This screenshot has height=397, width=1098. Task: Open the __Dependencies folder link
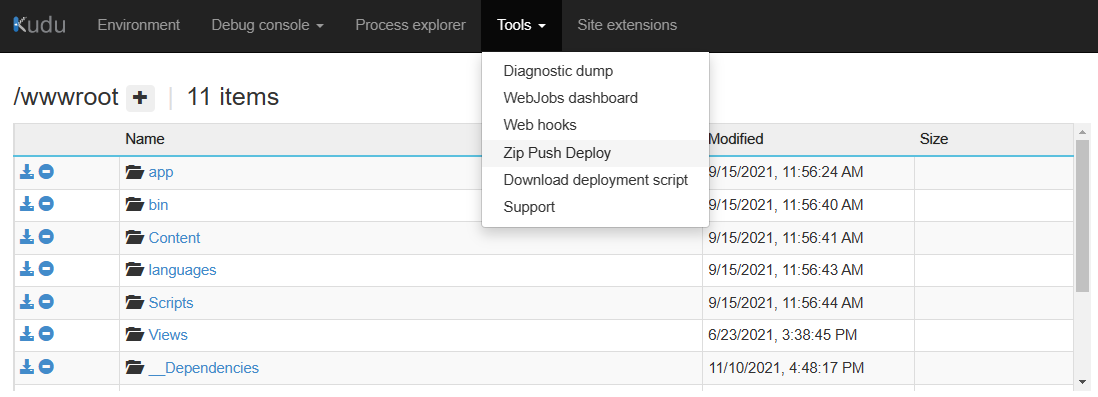click(204, 368)
